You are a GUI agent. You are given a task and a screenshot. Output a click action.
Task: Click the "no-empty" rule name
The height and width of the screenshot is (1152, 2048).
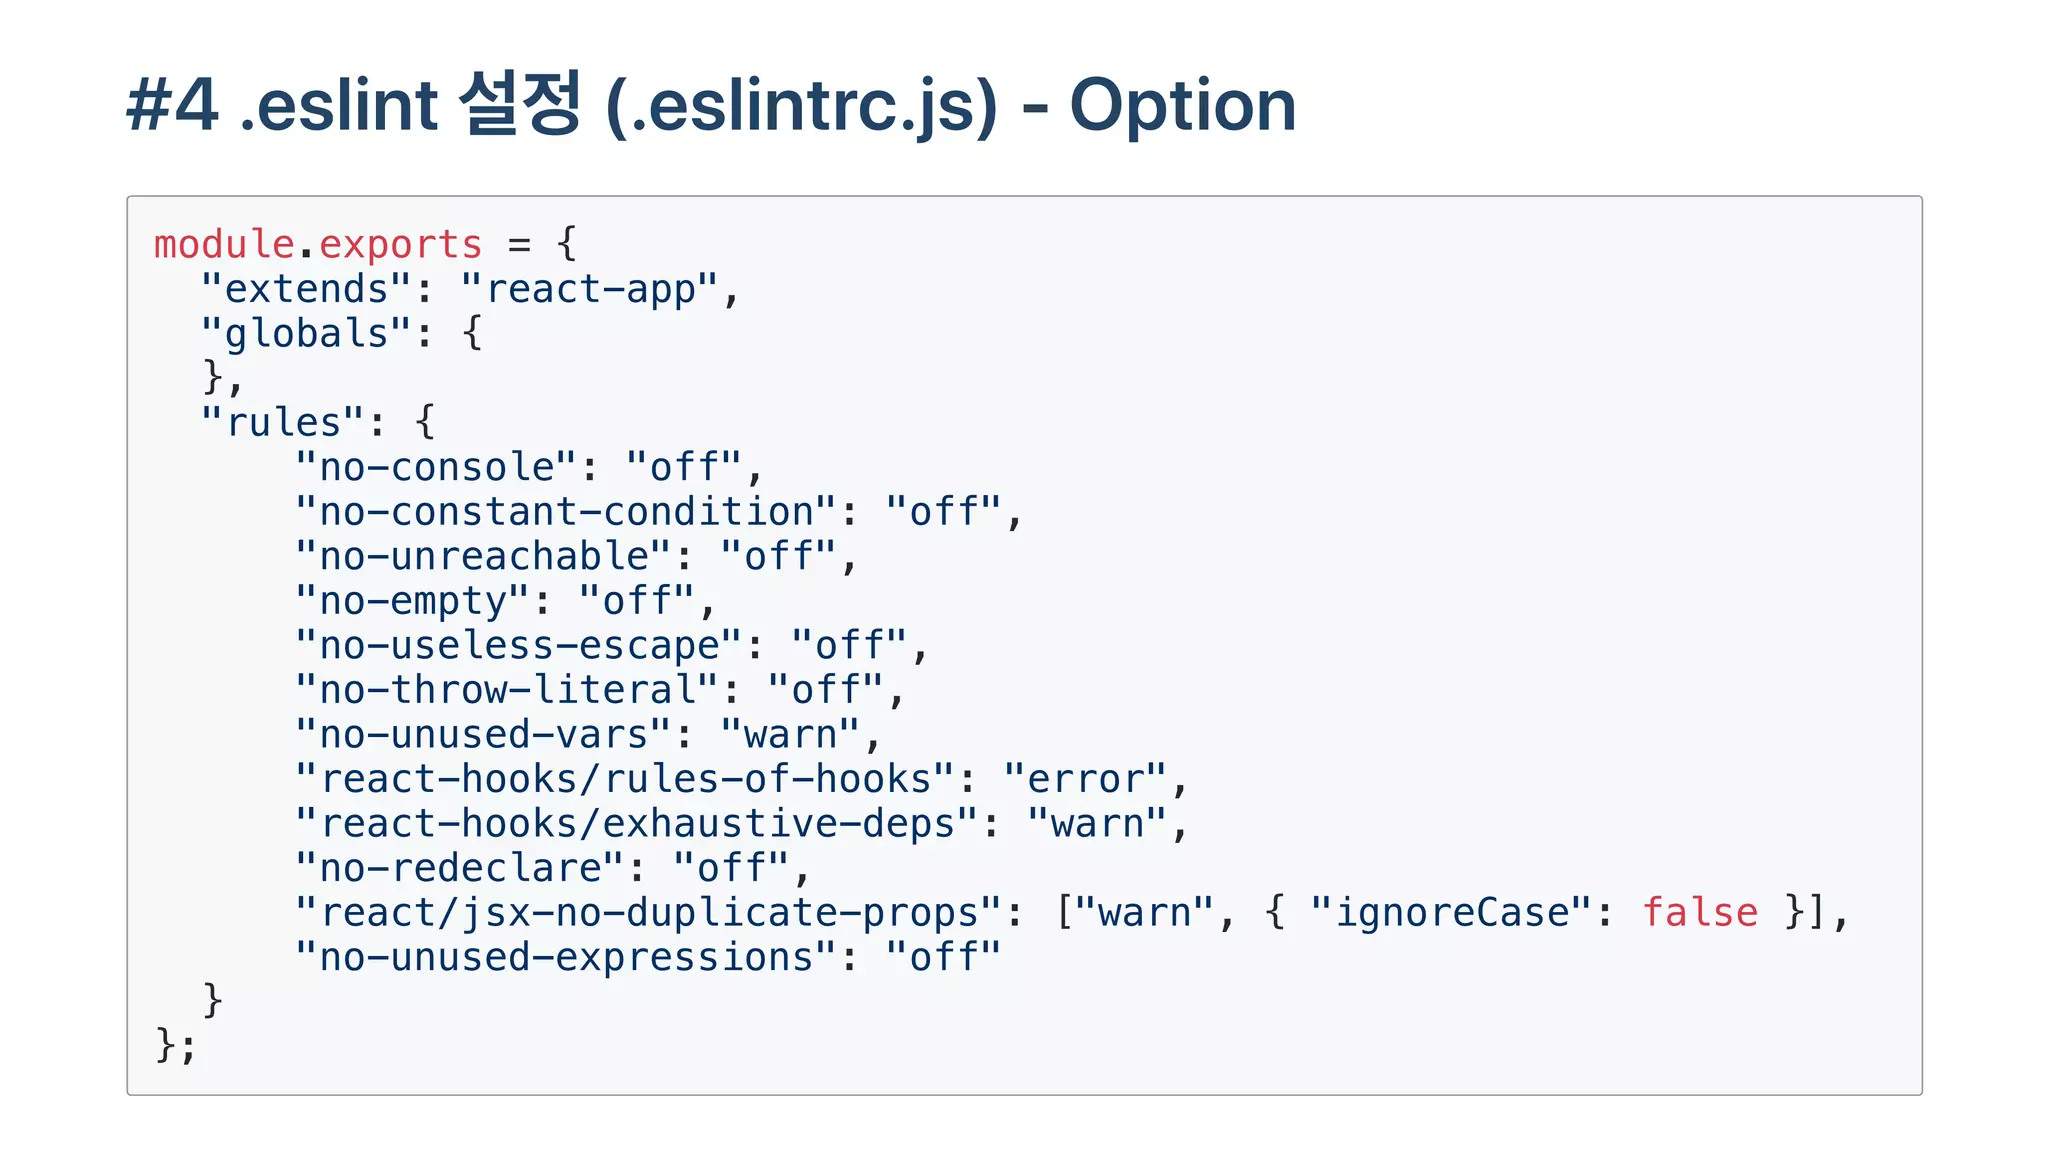pos(412,601)
